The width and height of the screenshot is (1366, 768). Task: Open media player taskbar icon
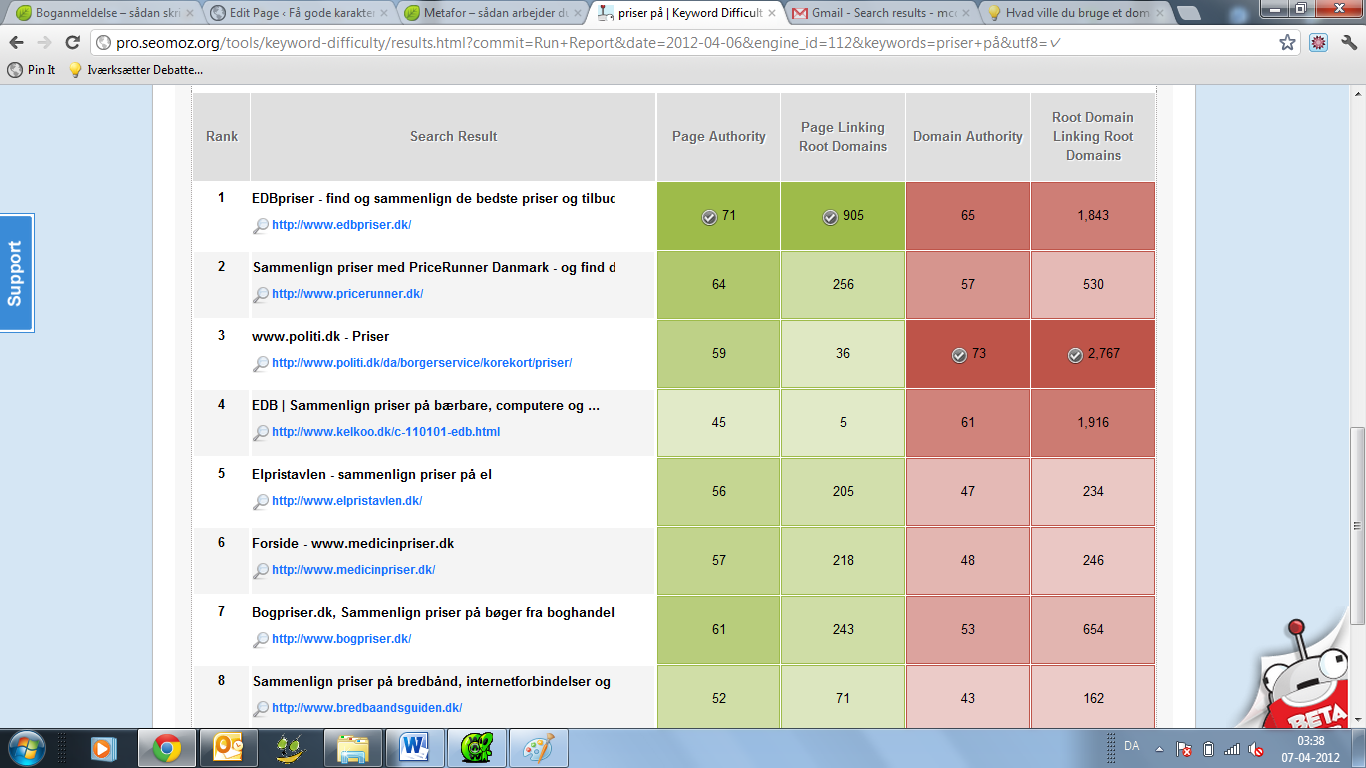point(103,748)
